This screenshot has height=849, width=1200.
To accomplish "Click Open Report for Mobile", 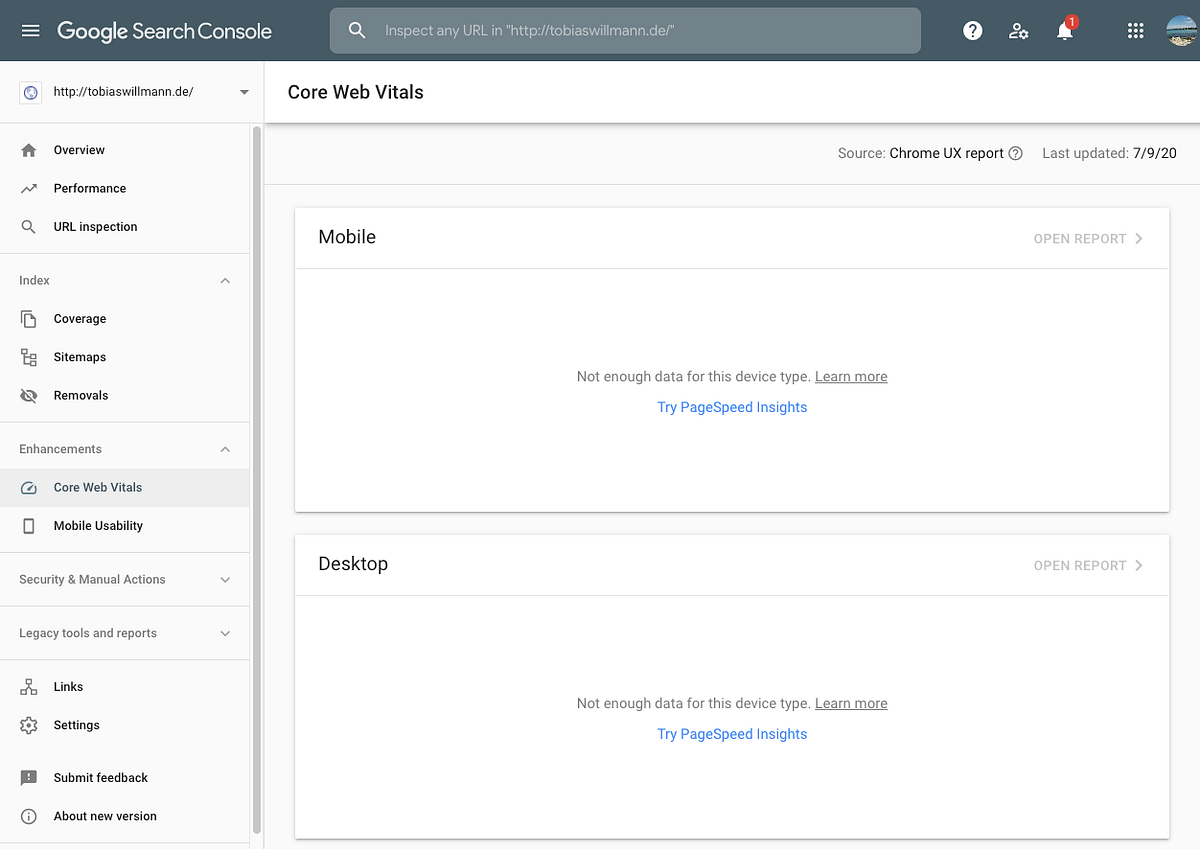I will point(1088,239).
